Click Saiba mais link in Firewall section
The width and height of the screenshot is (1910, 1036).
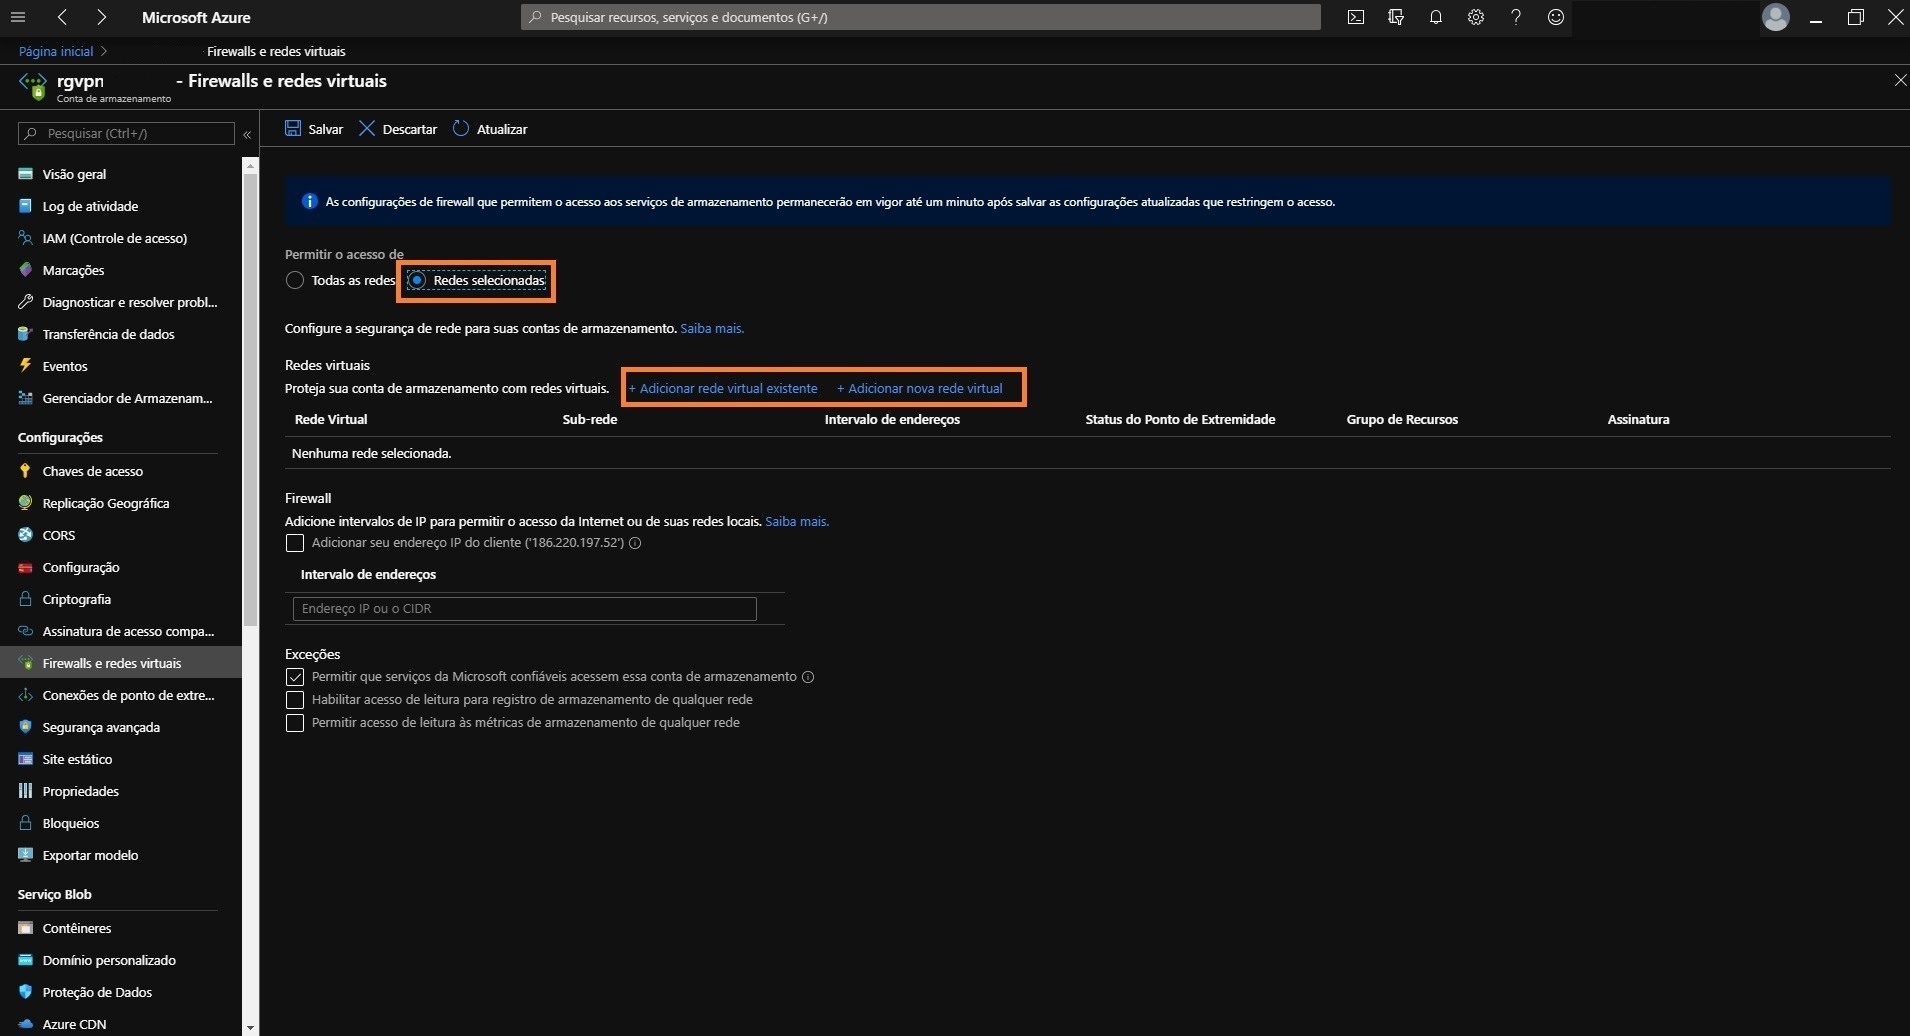tap(797, 521)
